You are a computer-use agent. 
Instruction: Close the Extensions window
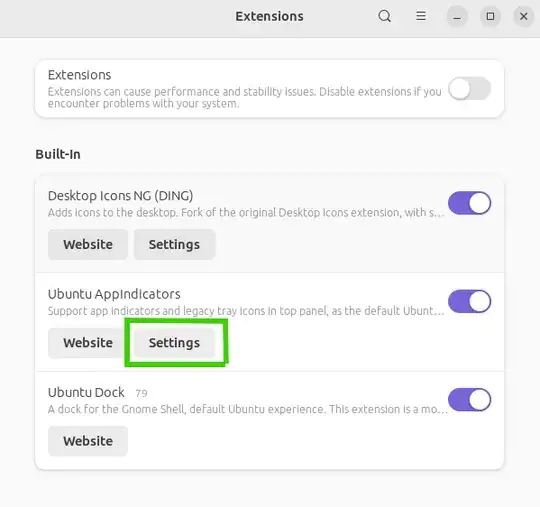[523, 17]
